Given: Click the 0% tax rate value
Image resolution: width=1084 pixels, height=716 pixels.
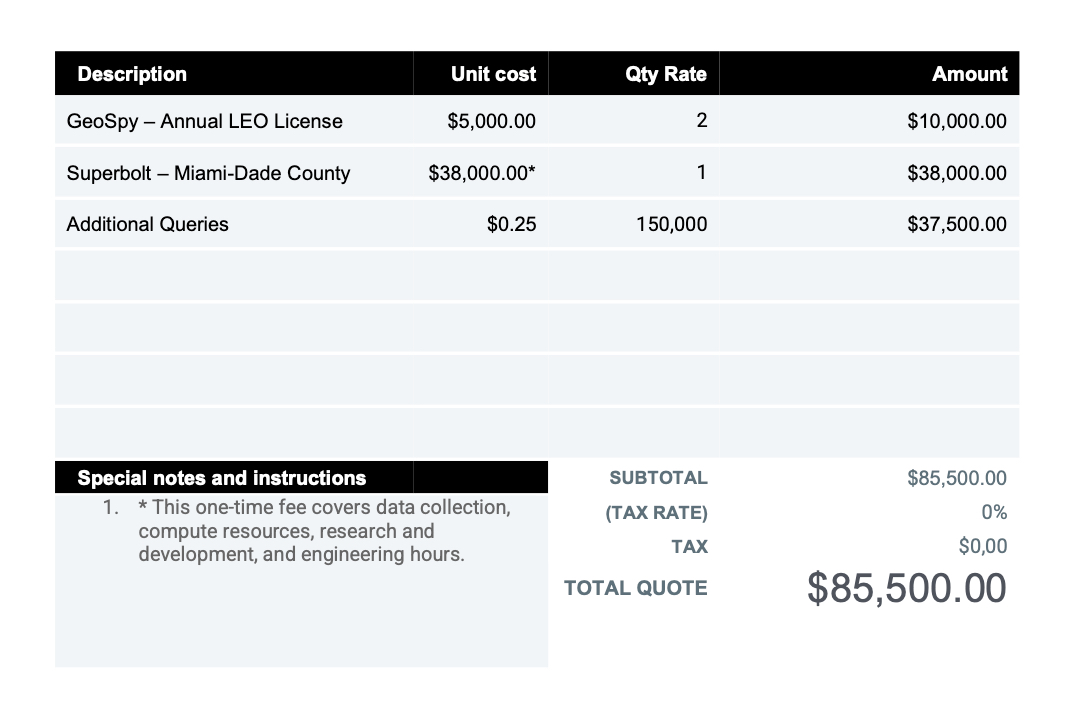Looking at the screenshot, I should pyautogui.click(x=993, y=512).
